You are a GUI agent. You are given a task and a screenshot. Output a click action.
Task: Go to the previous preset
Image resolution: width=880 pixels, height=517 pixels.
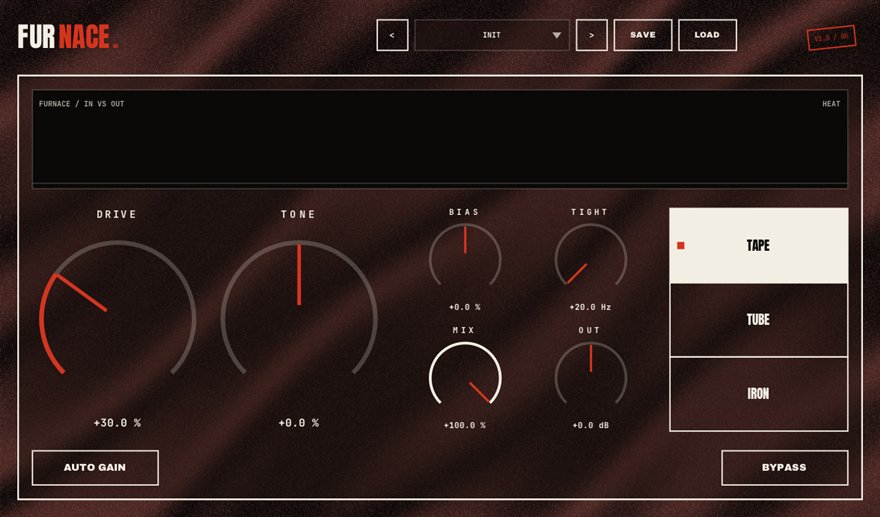pyautogui.click(x=392, y=35)
